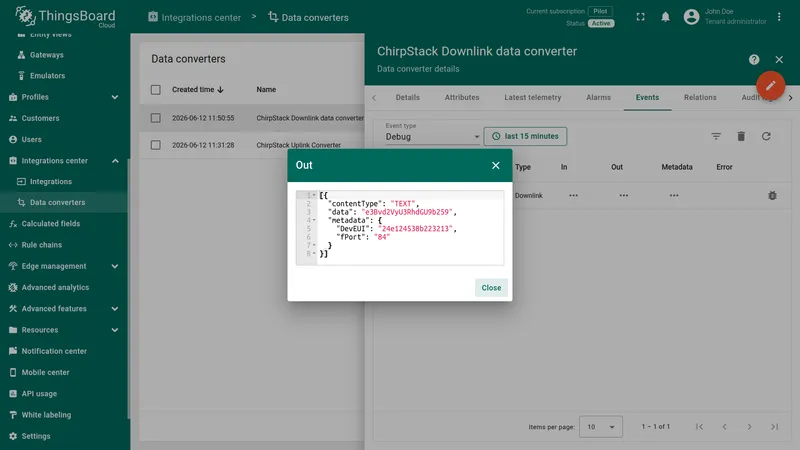Screen dimensions: 800x450
Task: Click the Close button in Out dialog
Action: (491, 288)
